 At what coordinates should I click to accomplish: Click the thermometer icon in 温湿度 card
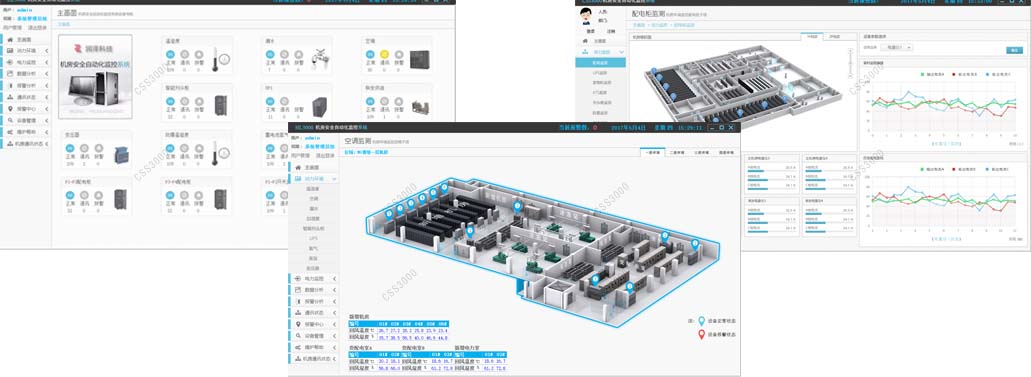(214, 60)
